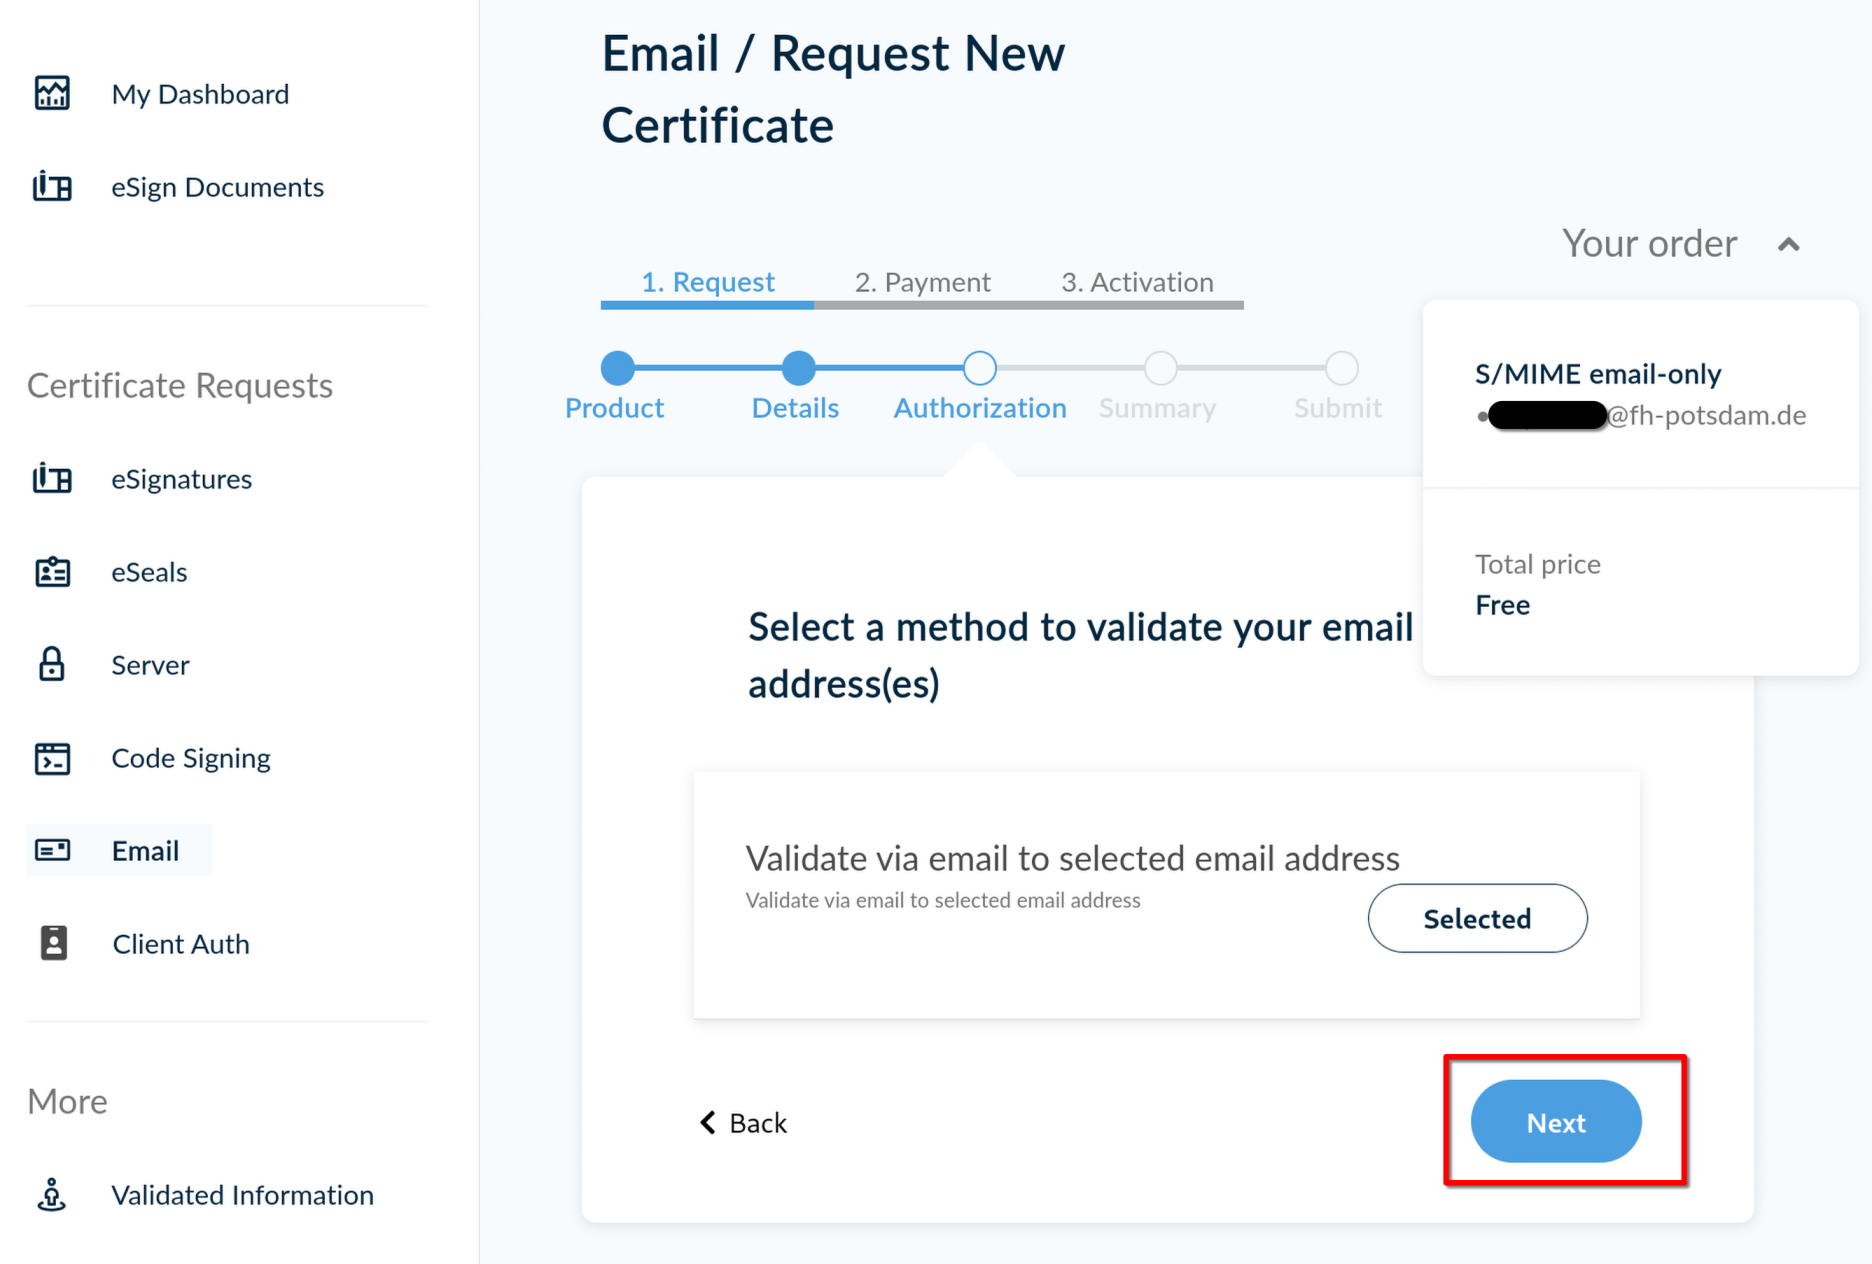Click the Product step circle
Screen dimensions: 1872x1264
617,368
